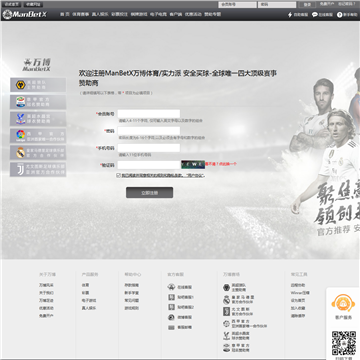Screen dimensions: 360x360
Task: Click red link to refresh the captcha
Action: tap(221, 164)
